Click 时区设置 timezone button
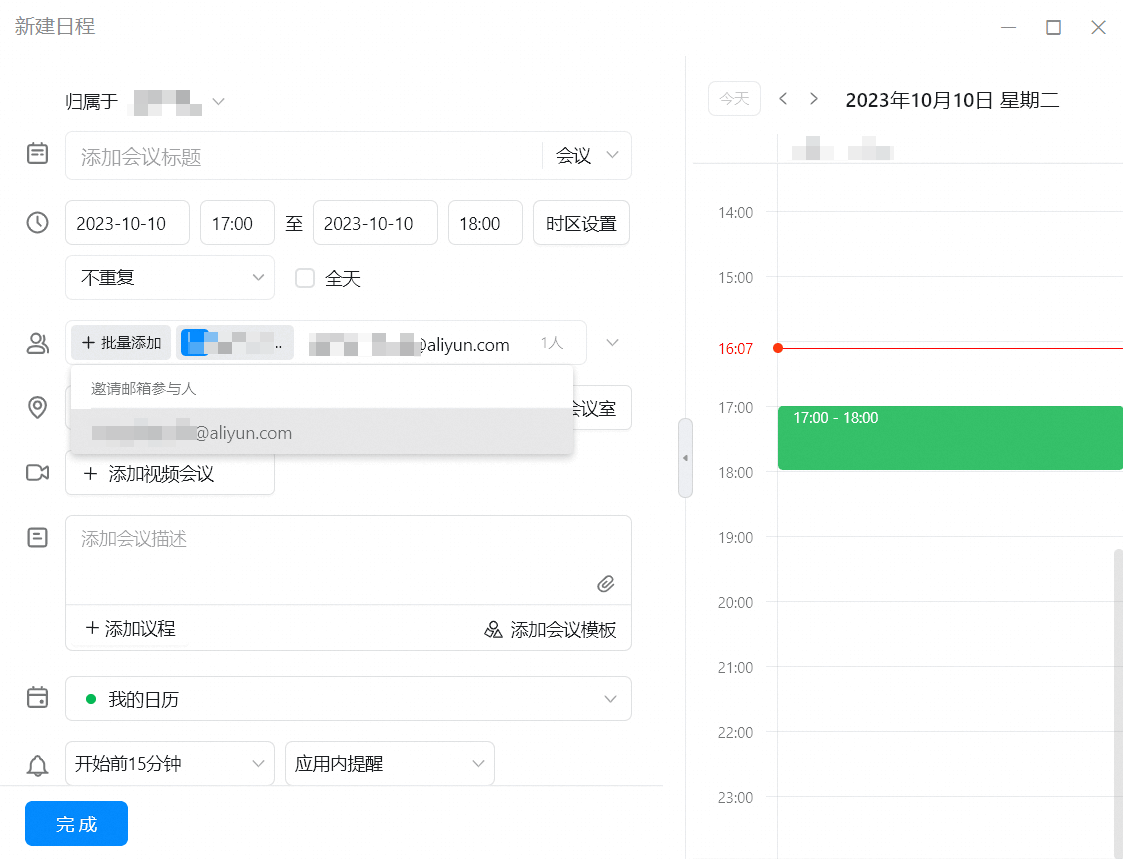1123x859 pixels. coord(581,223)
